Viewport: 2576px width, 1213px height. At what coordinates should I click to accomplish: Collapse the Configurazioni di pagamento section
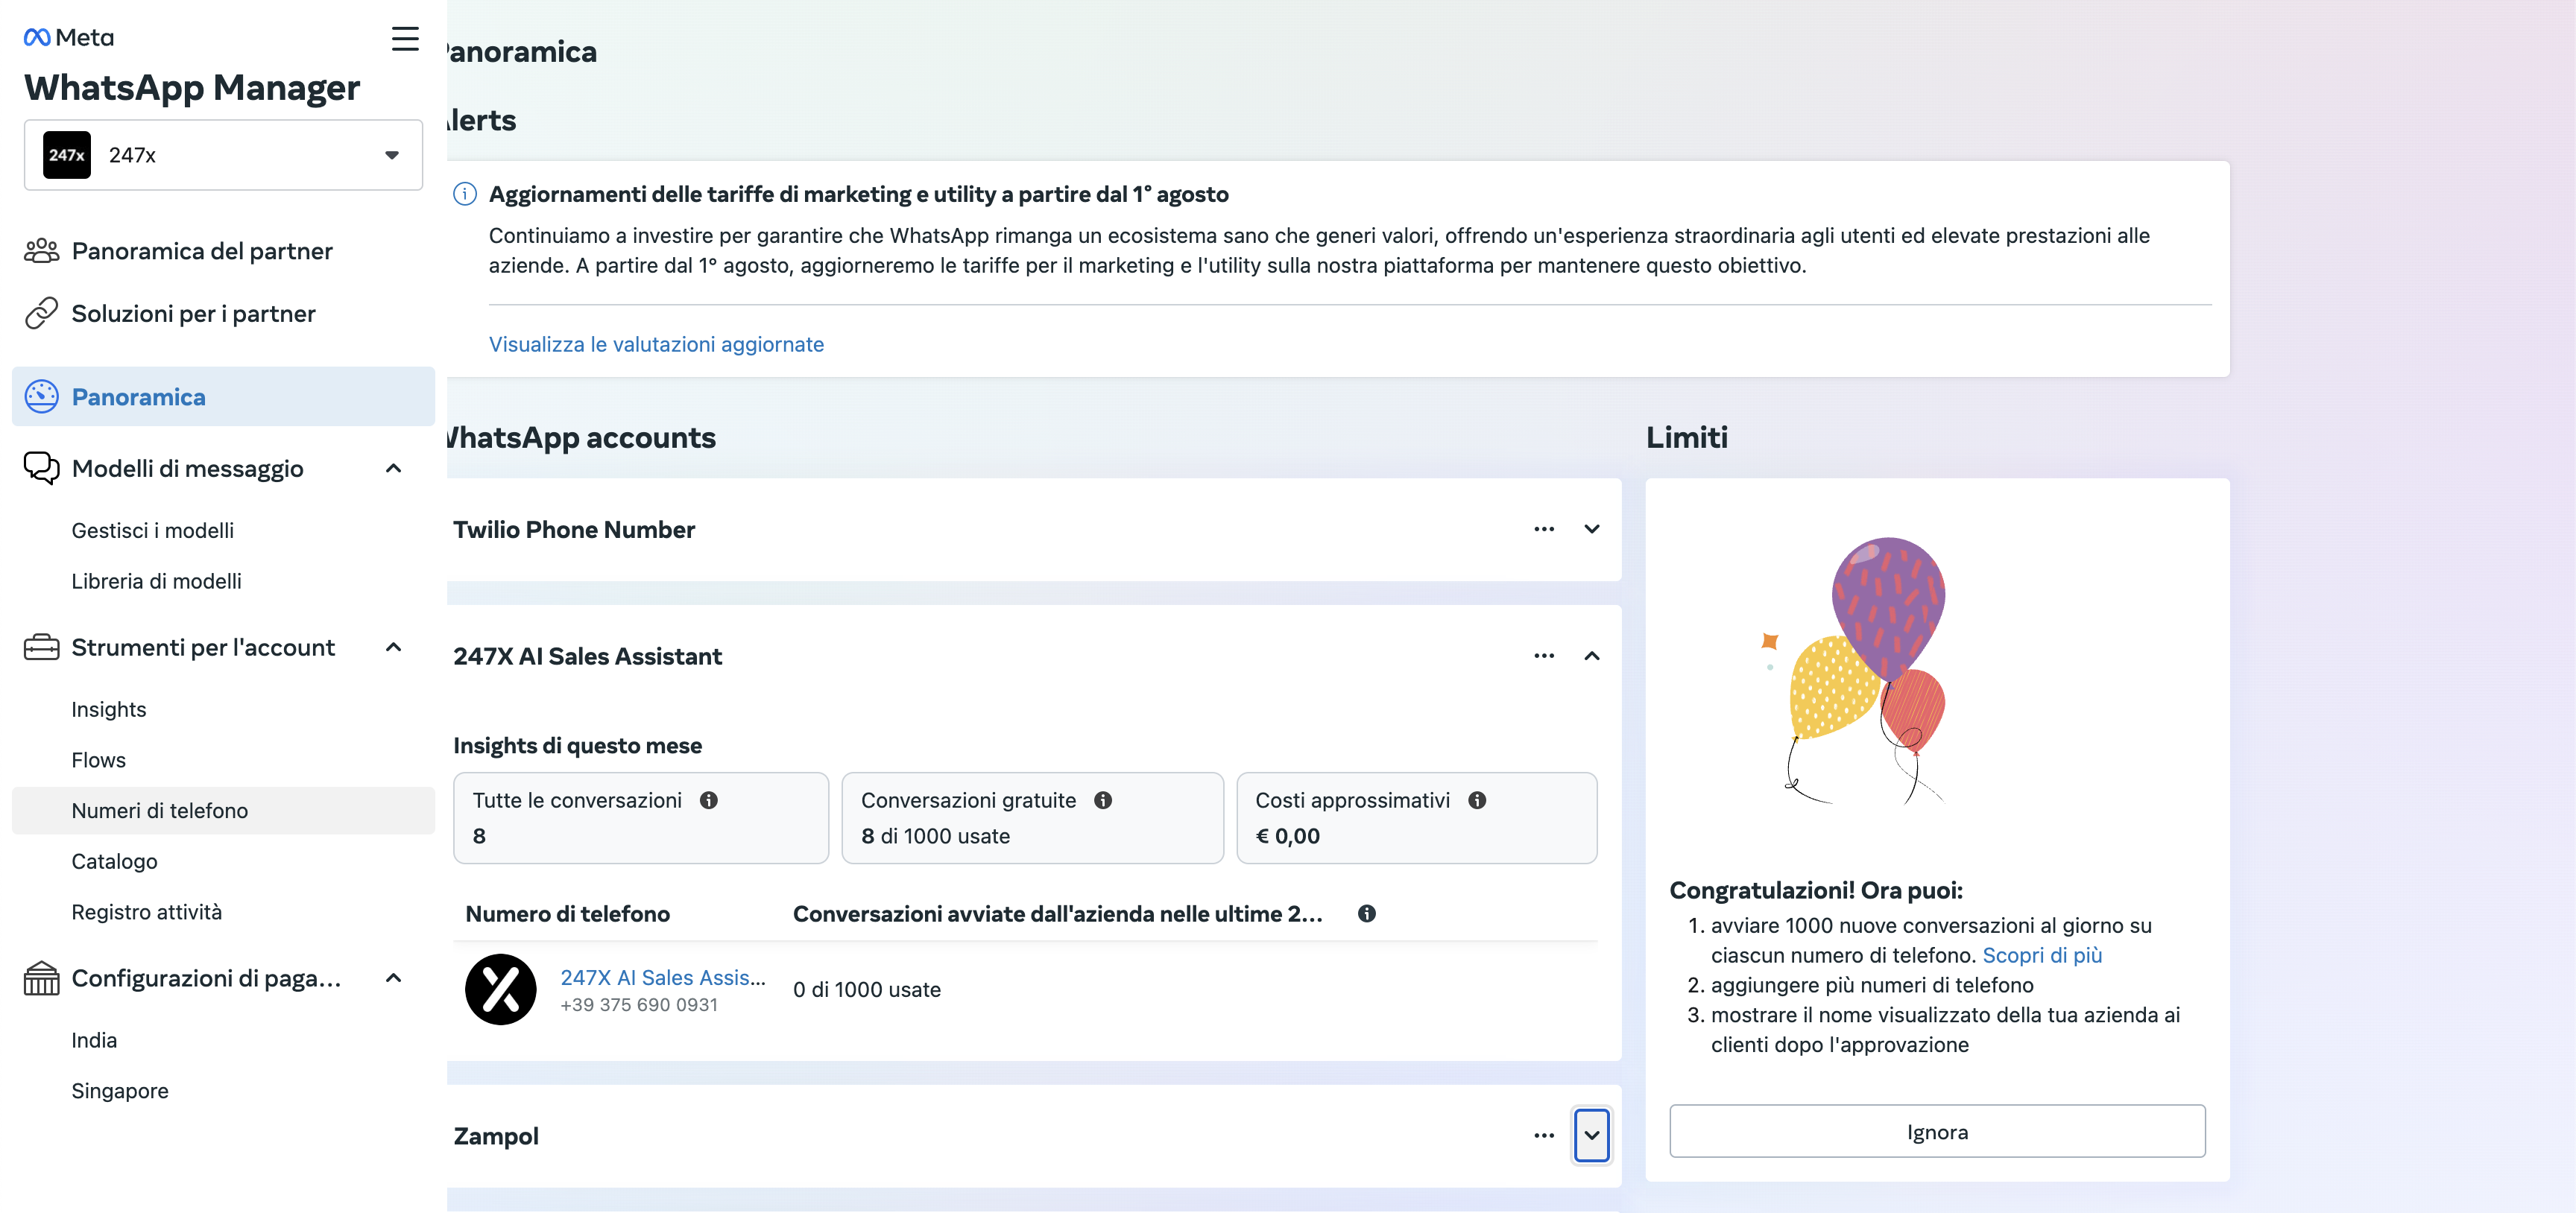click(393, 978)
